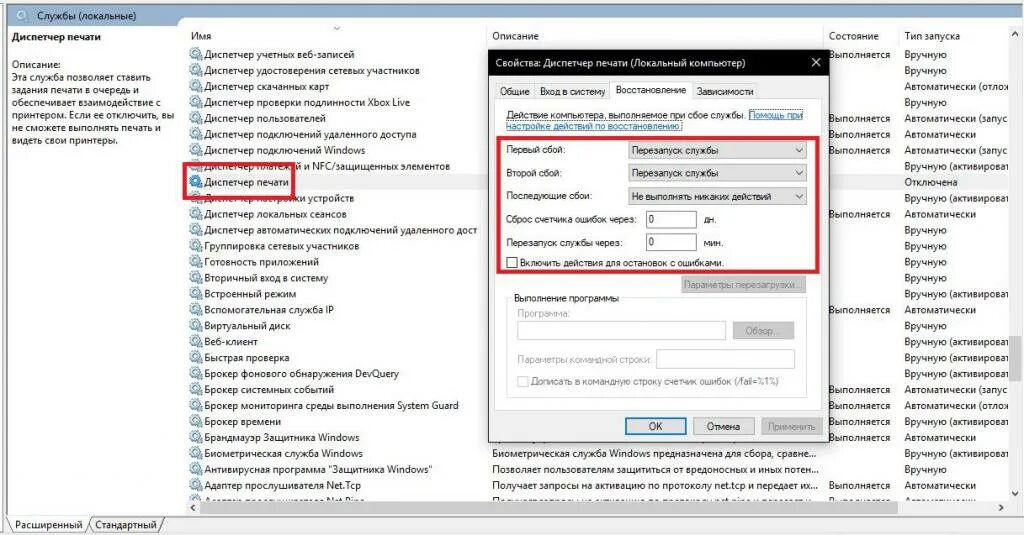Switch to the Вход в систему tab
The image size is (1024, 535).
click(x=572, y=91)
